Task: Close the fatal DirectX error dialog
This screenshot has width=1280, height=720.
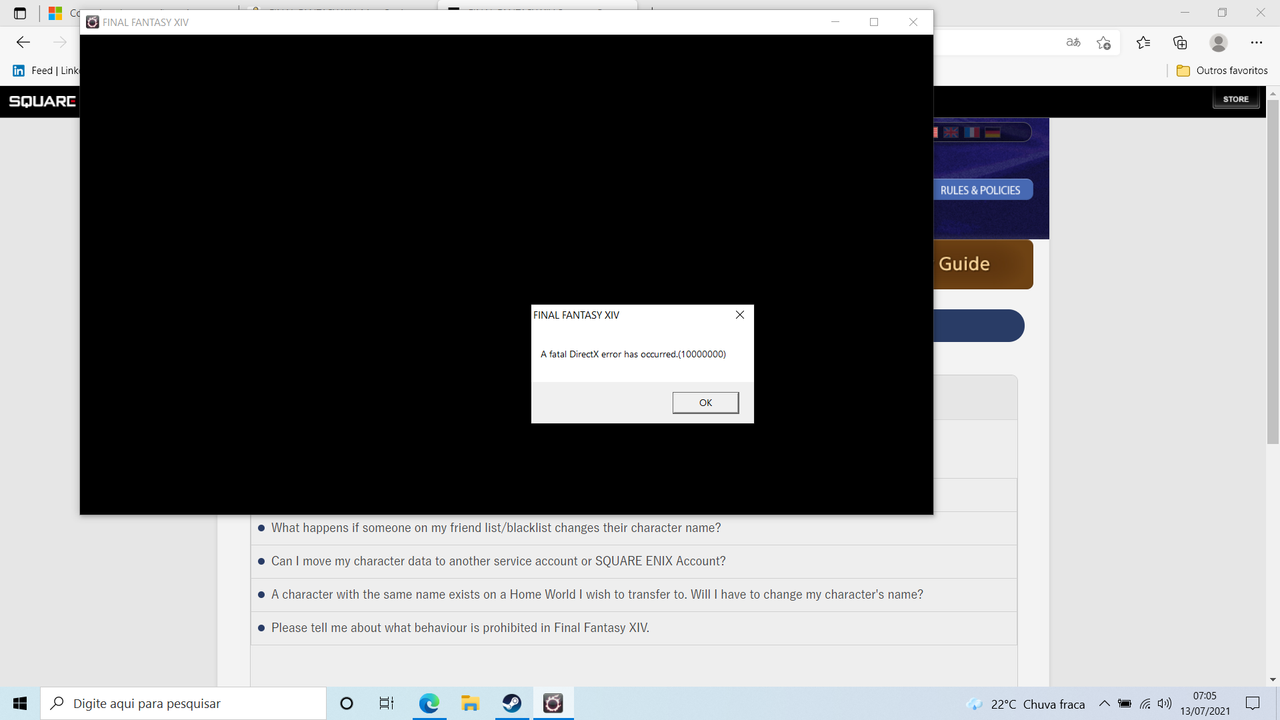Action: pos(739,315)
